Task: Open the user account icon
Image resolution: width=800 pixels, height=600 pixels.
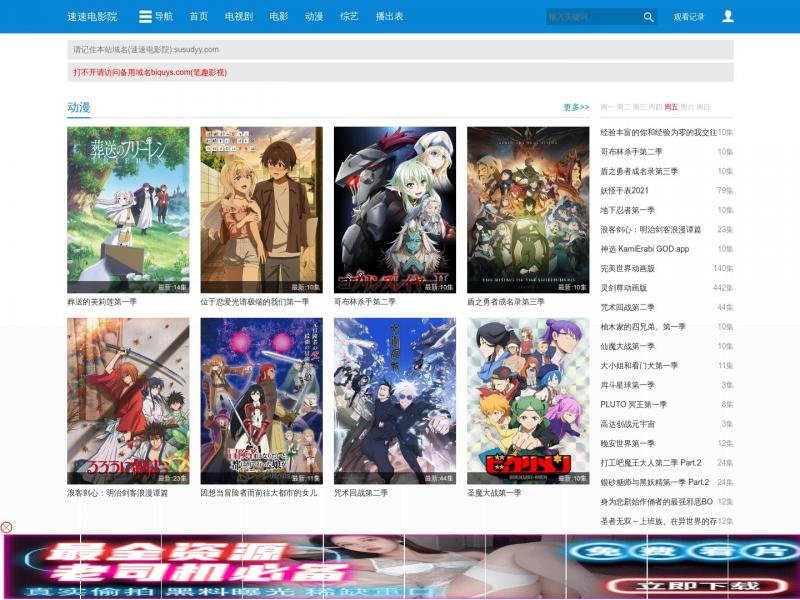Action: point(728,16)
